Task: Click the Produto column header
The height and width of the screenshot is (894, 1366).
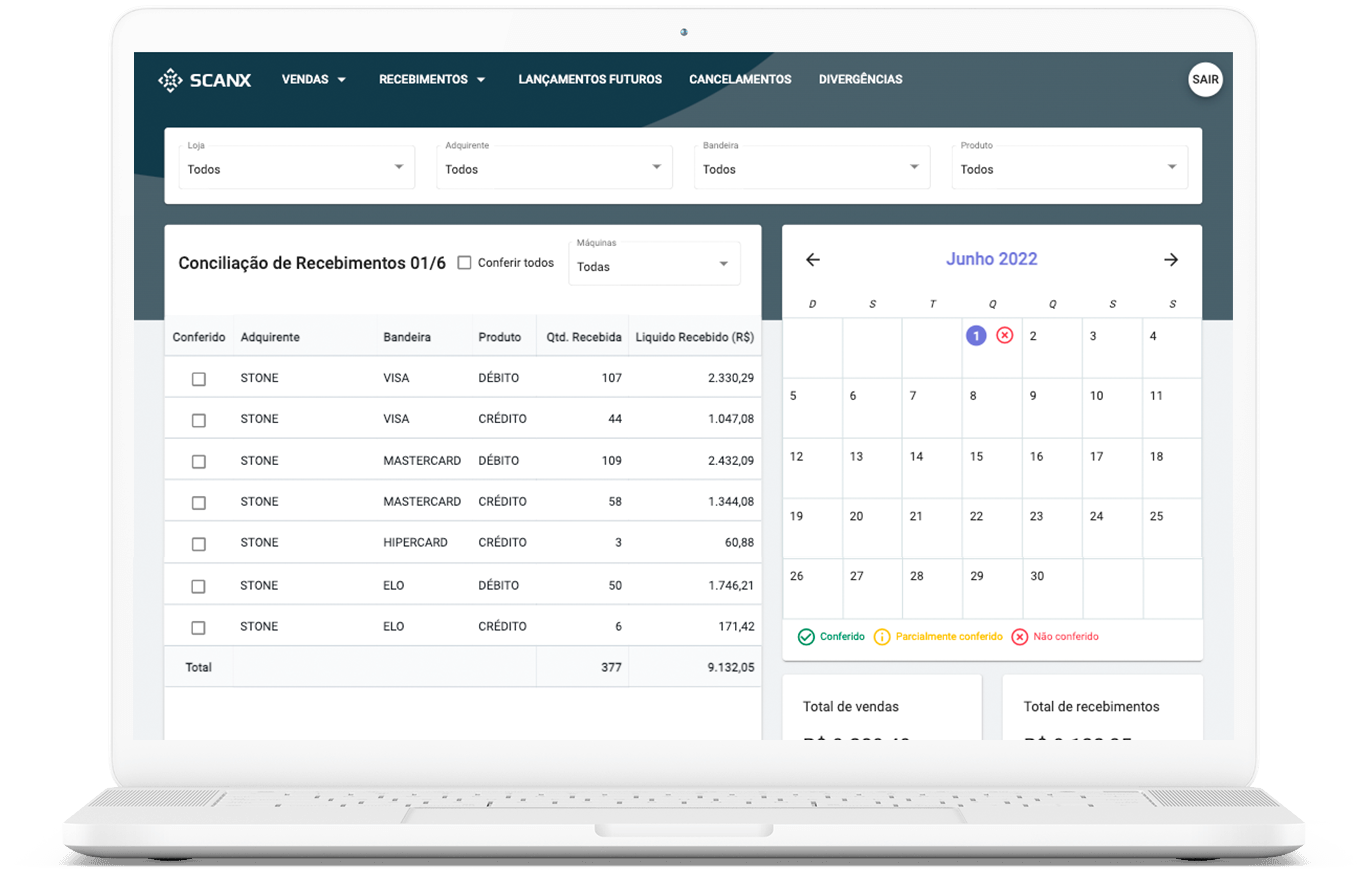Action: 500,338
